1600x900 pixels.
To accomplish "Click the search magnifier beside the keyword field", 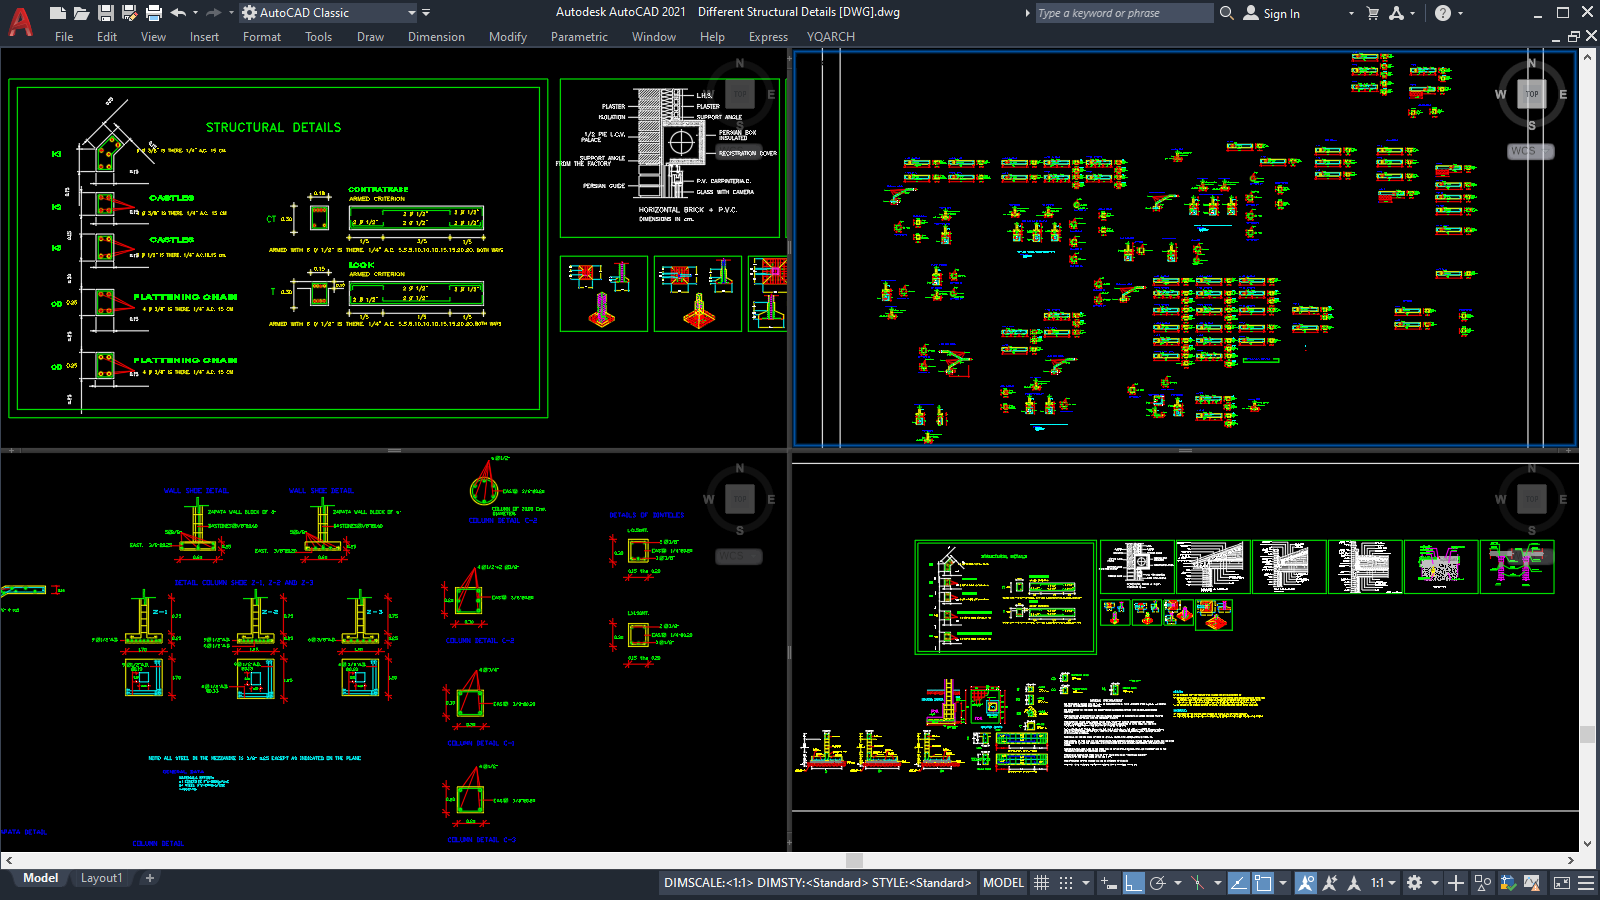I will click(1226, 13).
